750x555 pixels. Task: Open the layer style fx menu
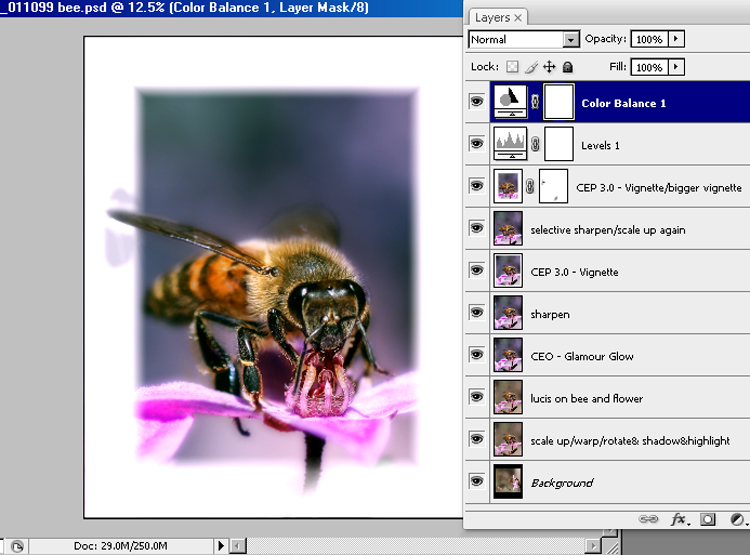[x=679, y=520]
